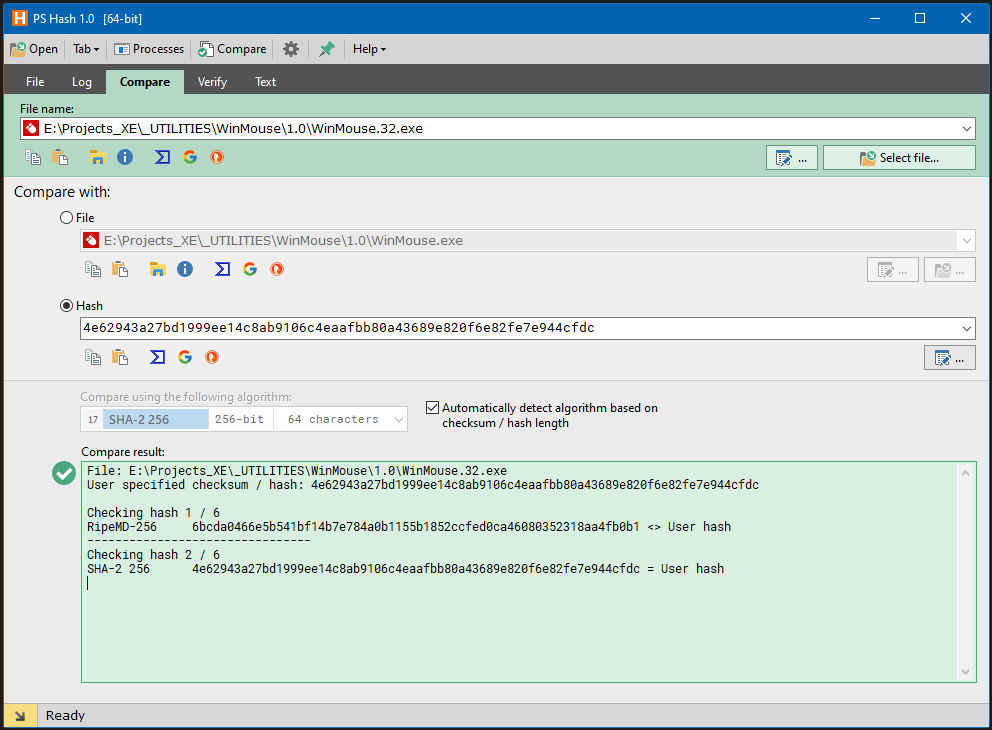992x730 pixels.
Task: Expand the Hash value dropdown list
Action: (x=967, y=328)
